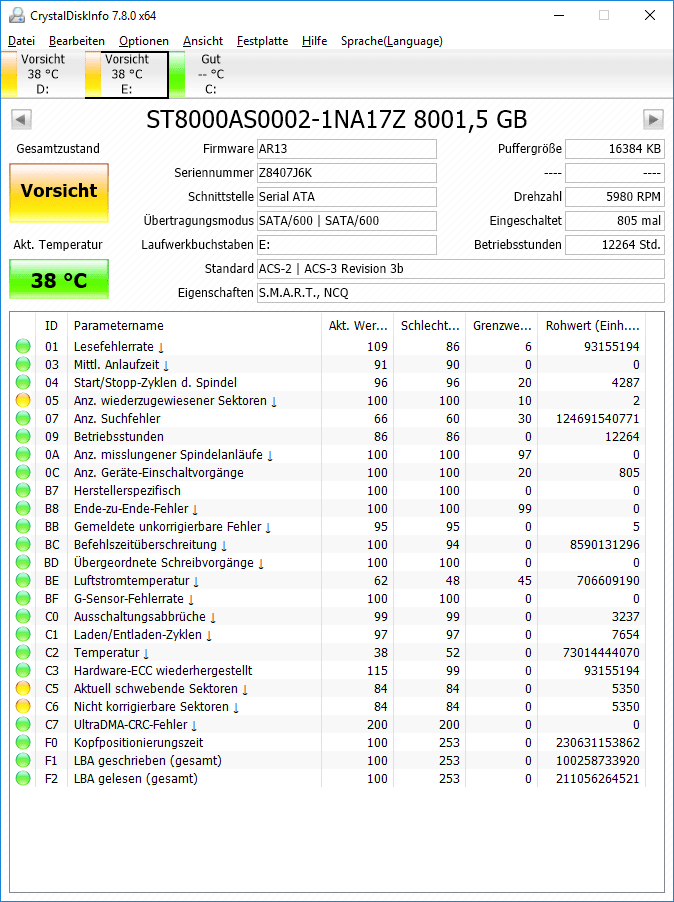The image size is (674, 902).
Task: Click green status icon for Ausschaltungsabbrüche
Action: click(x=23, y=616)
